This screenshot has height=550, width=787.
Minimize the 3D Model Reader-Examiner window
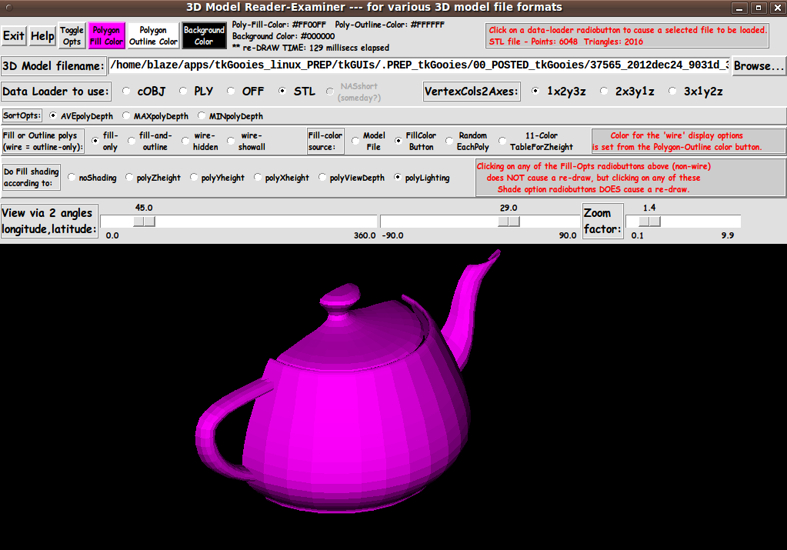739,8
